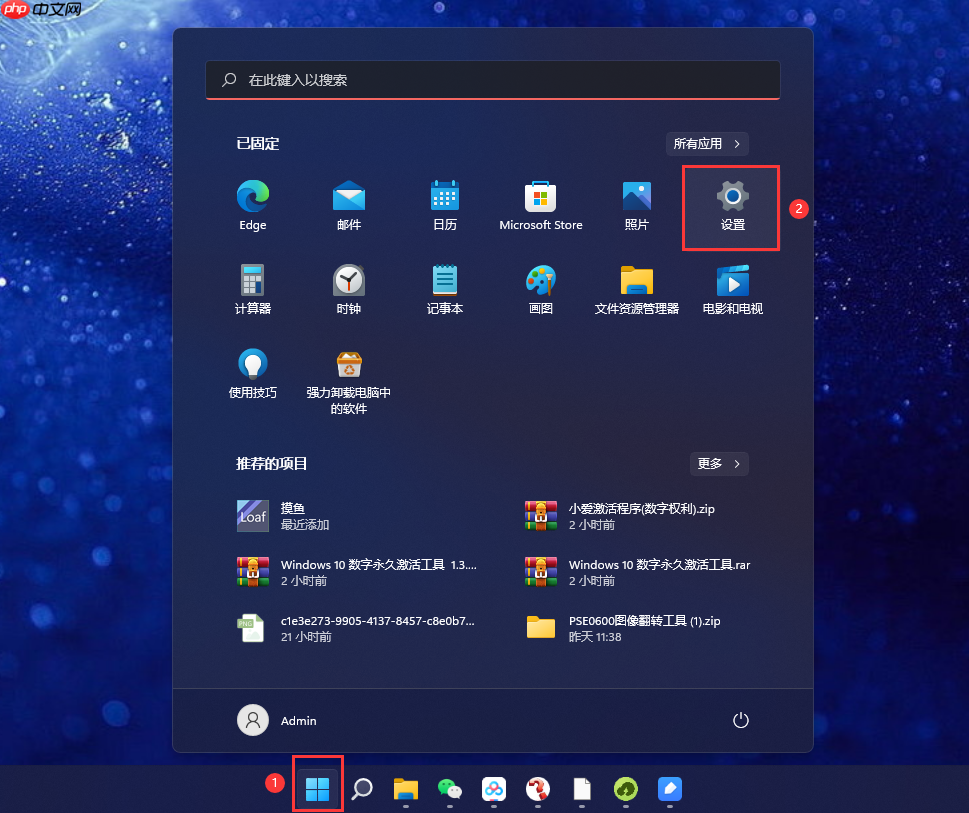Open Microsoft Store

pyautogui.click(x=540, y=195)
